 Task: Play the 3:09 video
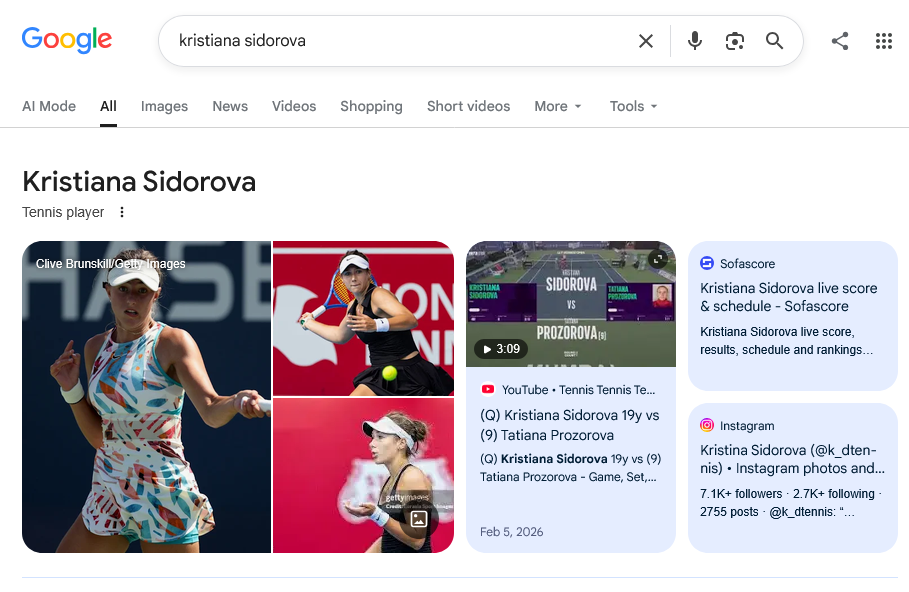501,349
